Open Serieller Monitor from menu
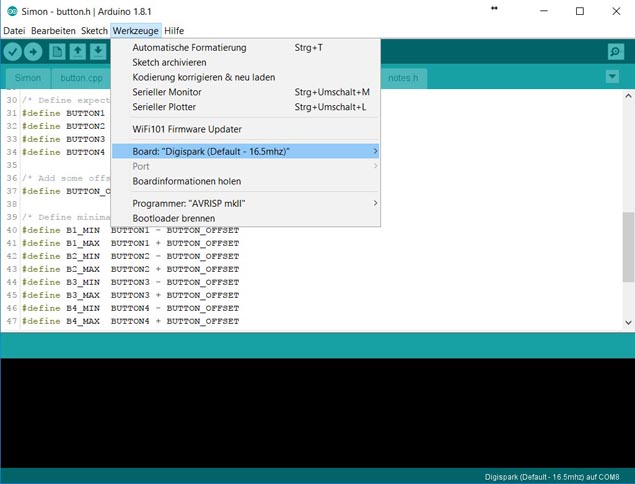The width and height of the screenshot is (635, 484). tap(245, 92)
